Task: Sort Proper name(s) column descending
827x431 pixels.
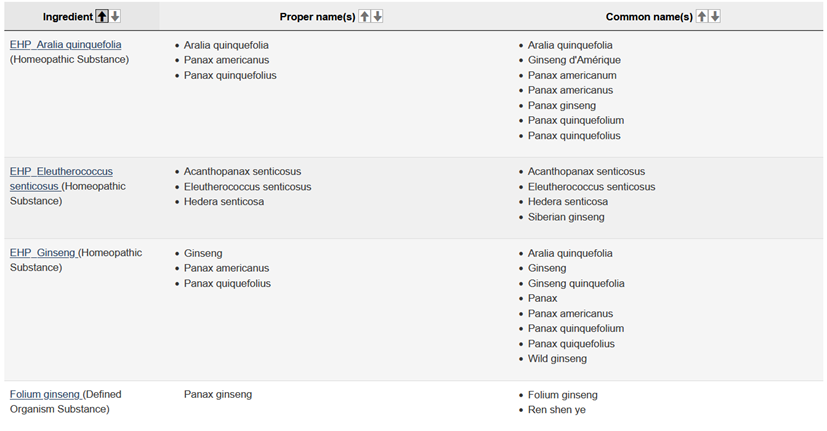Action: coord(378,16)
